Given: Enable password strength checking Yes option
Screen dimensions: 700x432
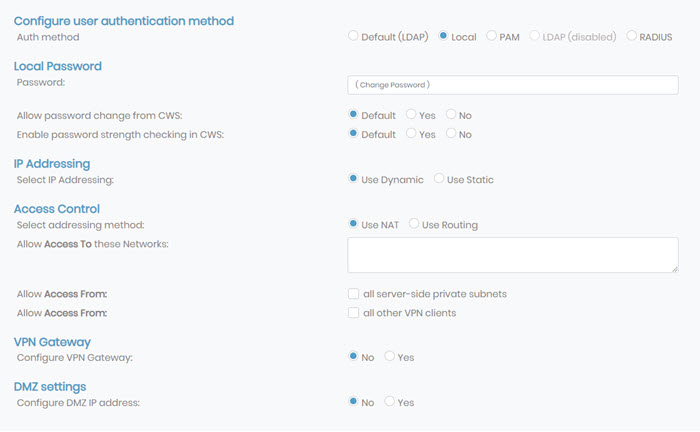Looking at the screenshot, I should coord(411,133).
